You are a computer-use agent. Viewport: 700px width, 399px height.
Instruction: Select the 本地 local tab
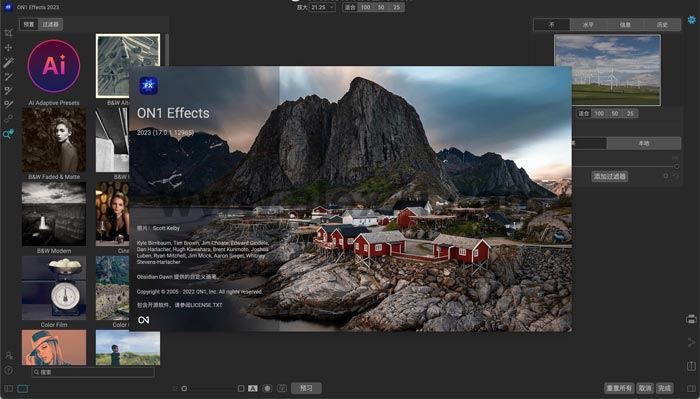(x=644, y=143)
